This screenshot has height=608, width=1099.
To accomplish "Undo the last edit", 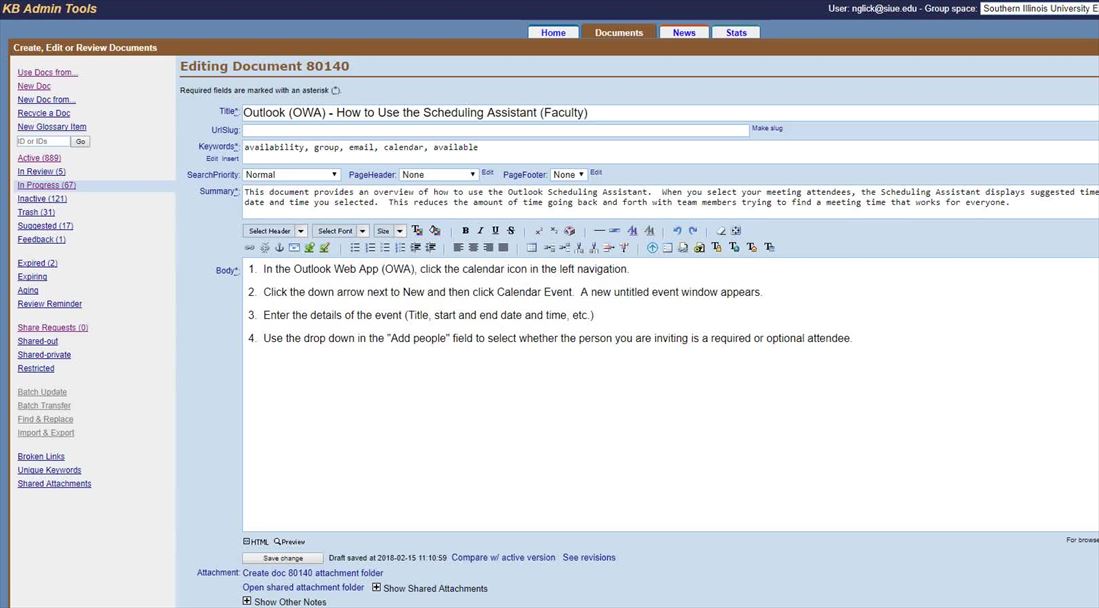I will pos(677,231).
